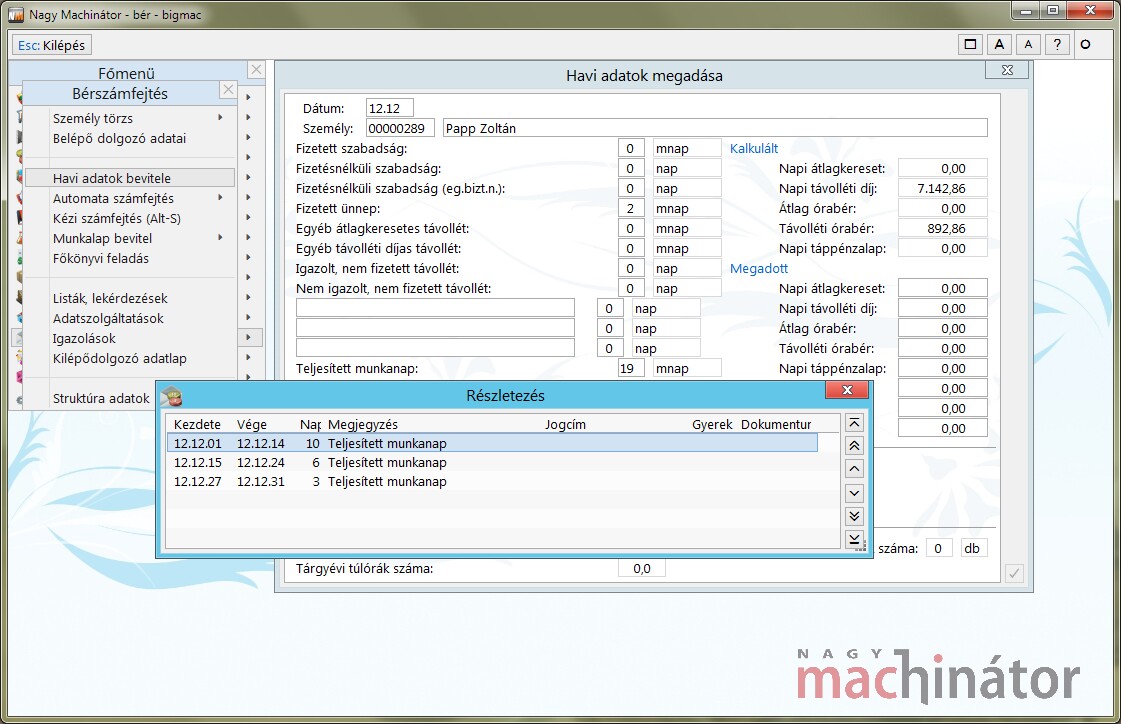Click the Dátum input field
Screen dimensions: 1121x724
[x=390, y=108]
